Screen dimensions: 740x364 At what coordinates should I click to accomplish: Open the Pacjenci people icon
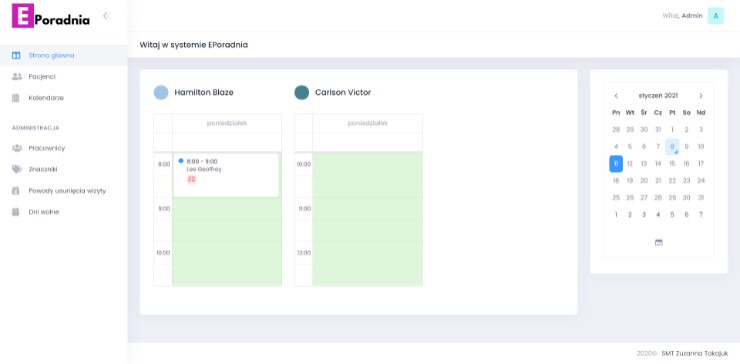click(x=17, y=76)
